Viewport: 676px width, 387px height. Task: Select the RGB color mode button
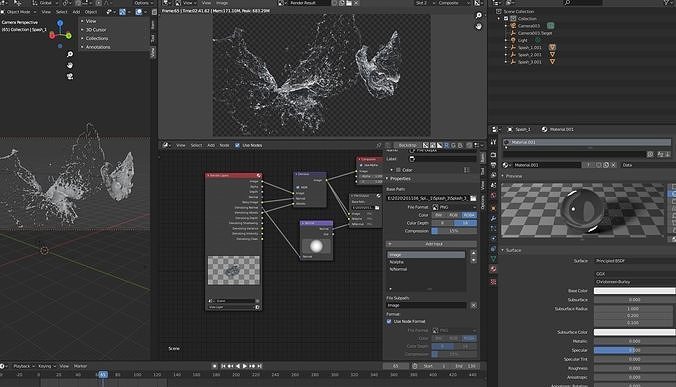click(453, 215)
